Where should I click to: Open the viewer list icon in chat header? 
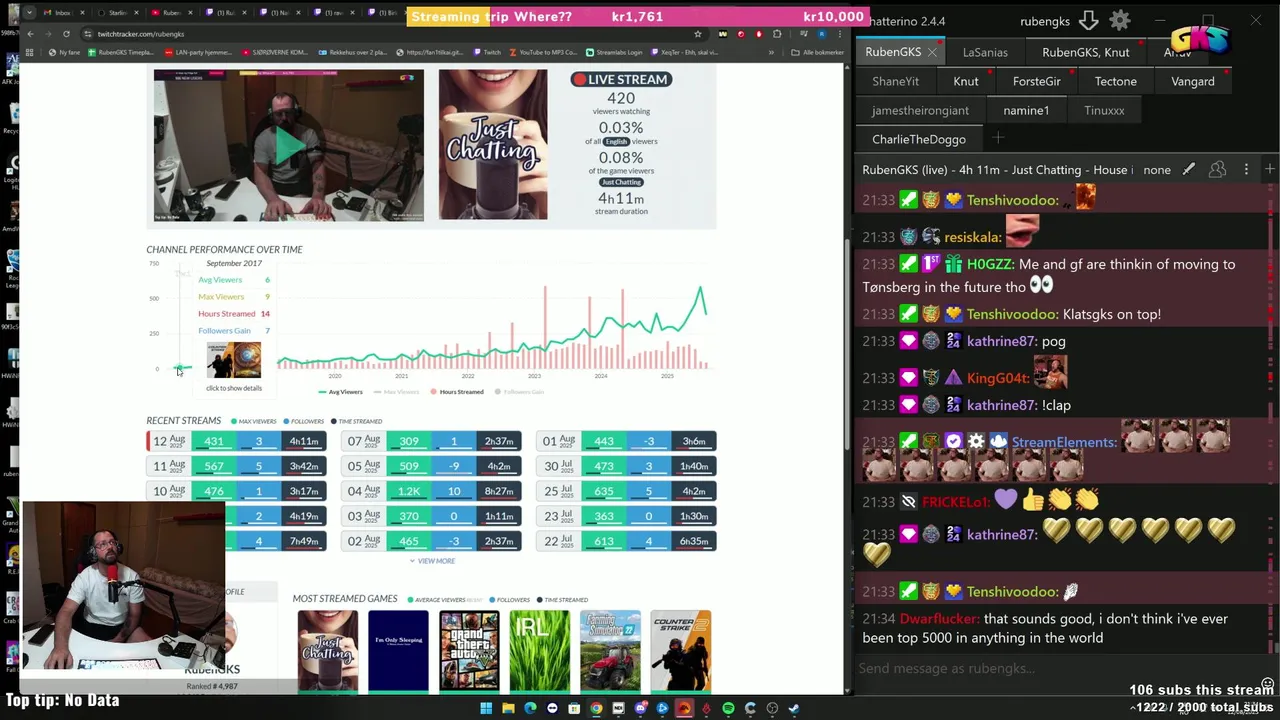click(x=1217, y=170)
